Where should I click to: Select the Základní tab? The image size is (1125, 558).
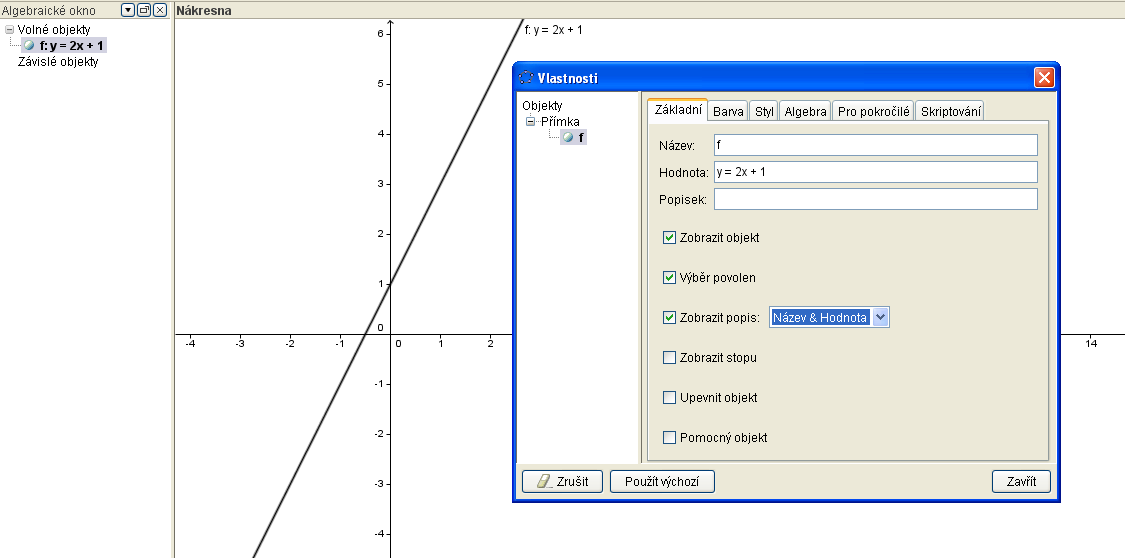[678, 110]
